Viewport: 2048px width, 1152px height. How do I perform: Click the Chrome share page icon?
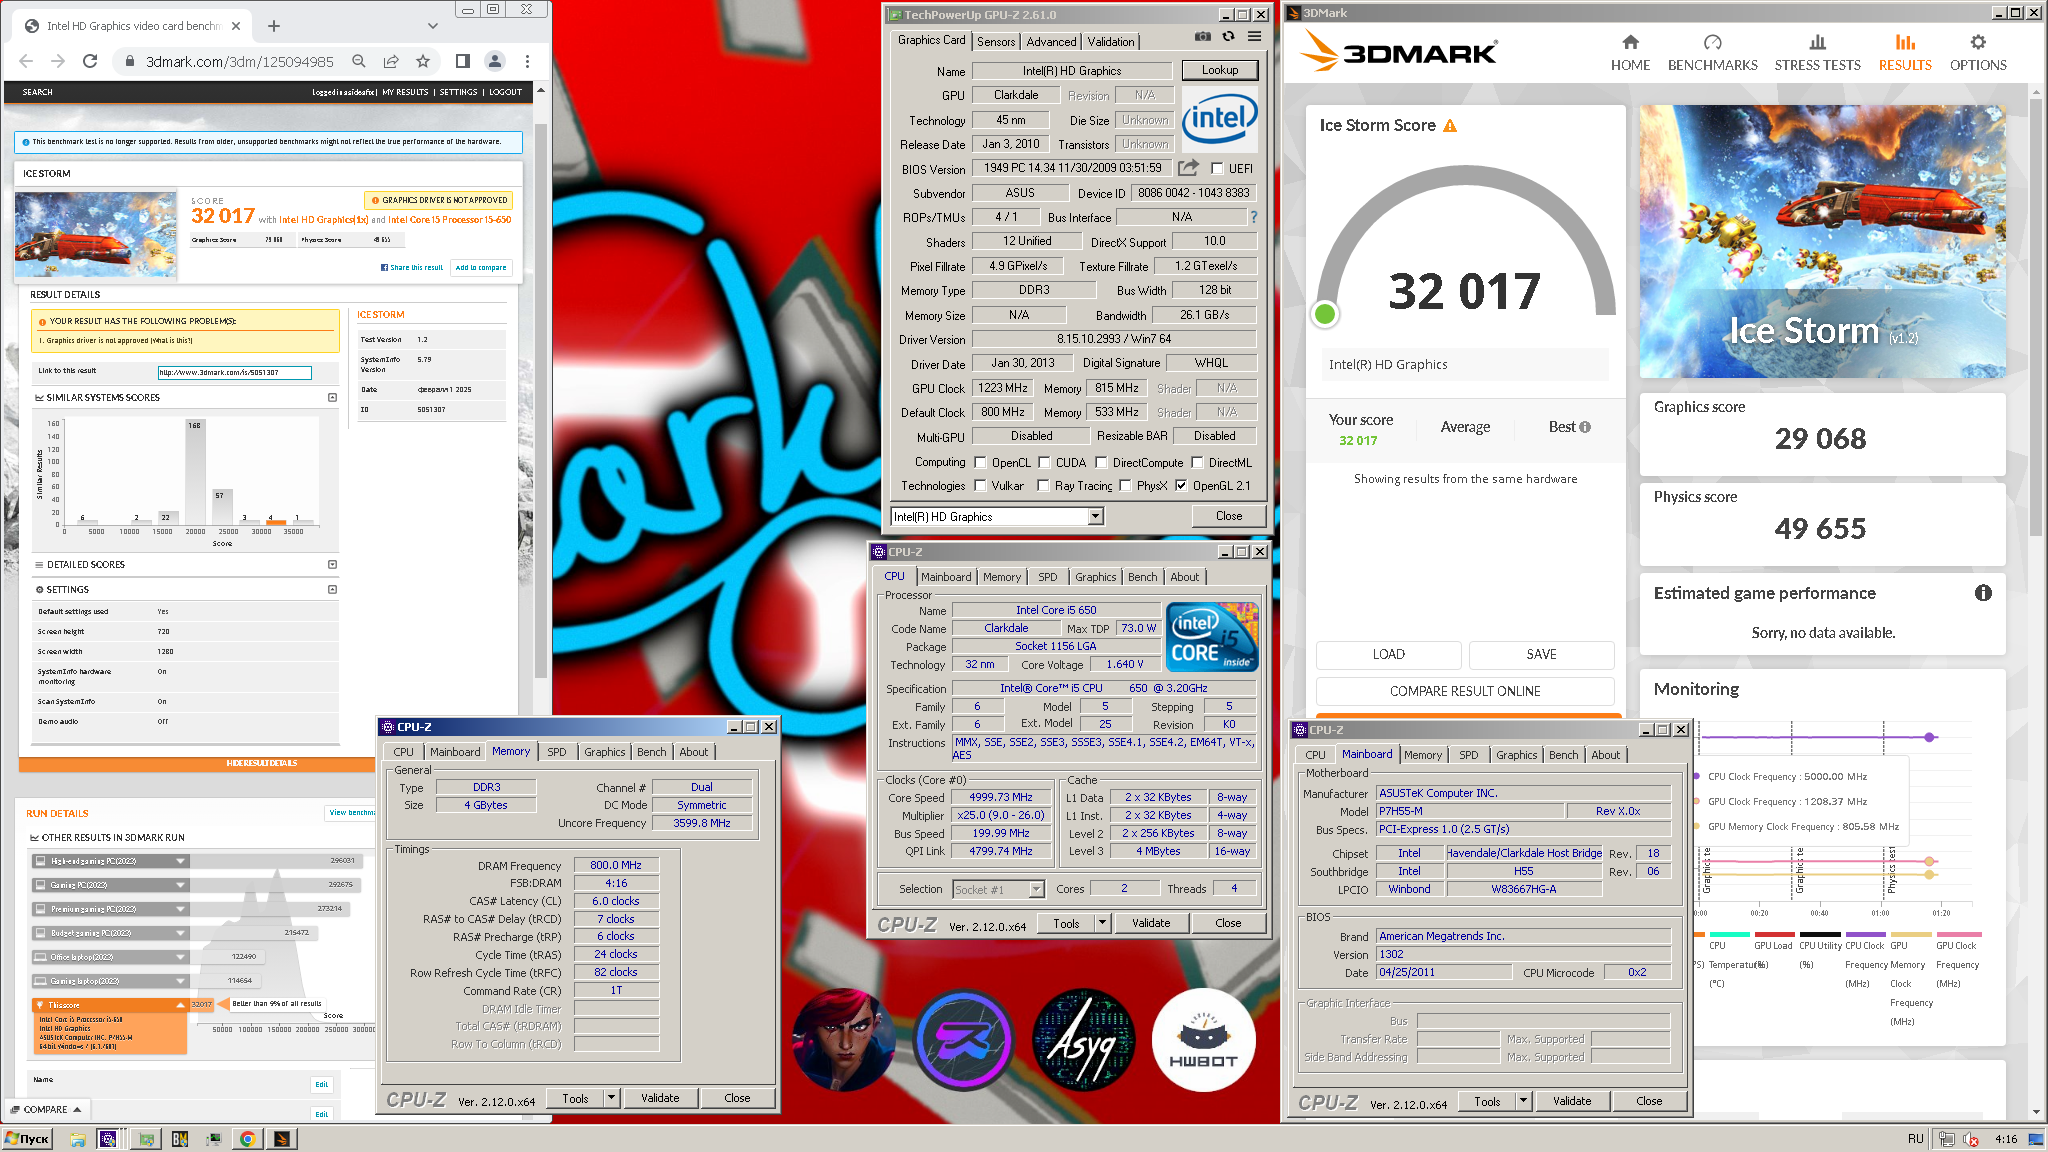coord(391,61)
